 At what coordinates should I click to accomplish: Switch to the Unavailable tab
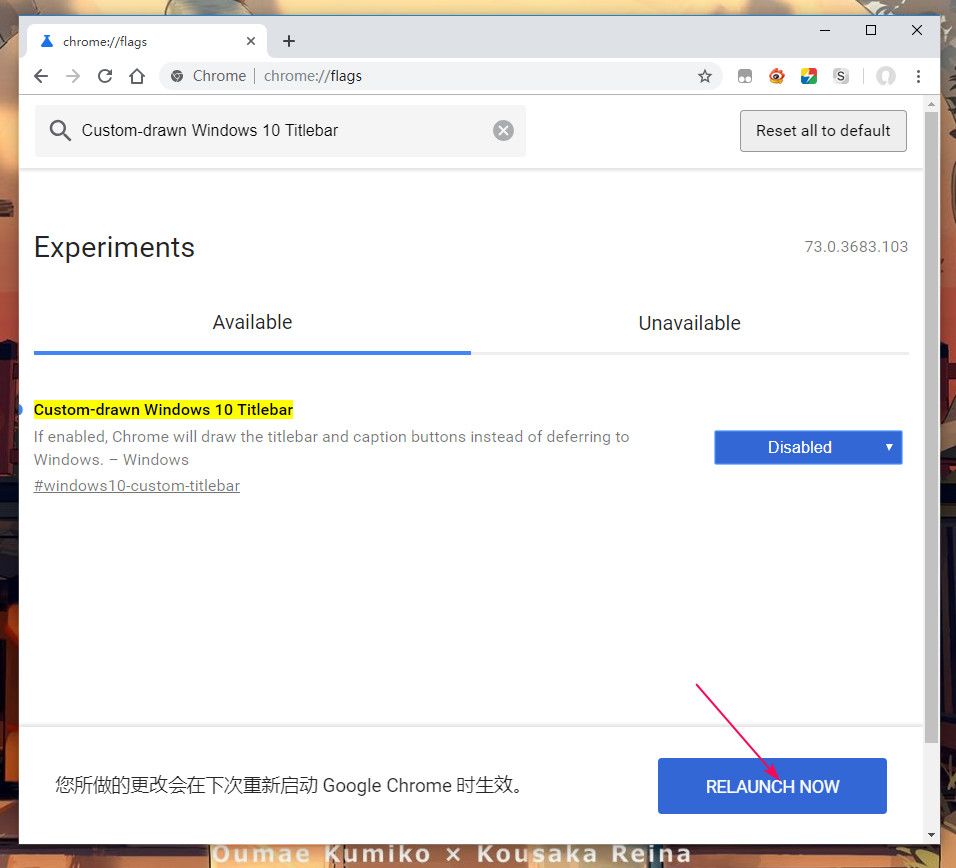tap(690, 322)
